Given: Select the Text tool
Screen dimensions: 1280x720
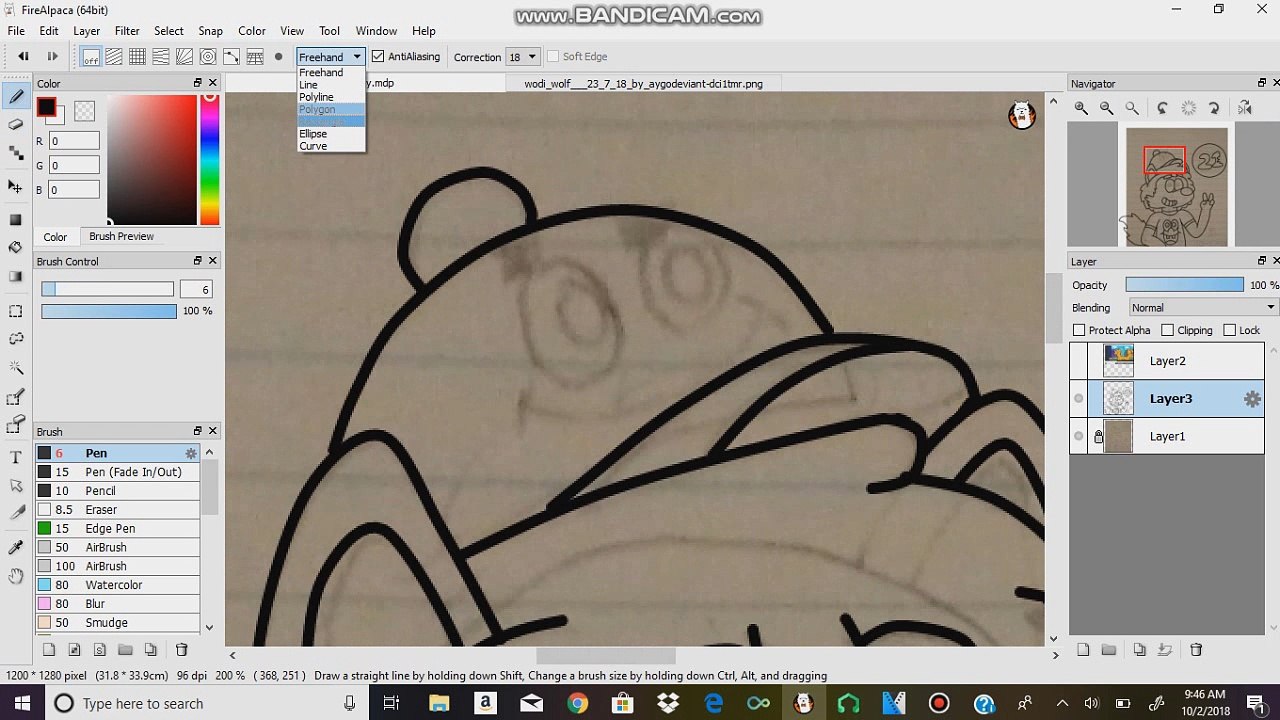Looking at the screenshot, I should pos(16,458).
